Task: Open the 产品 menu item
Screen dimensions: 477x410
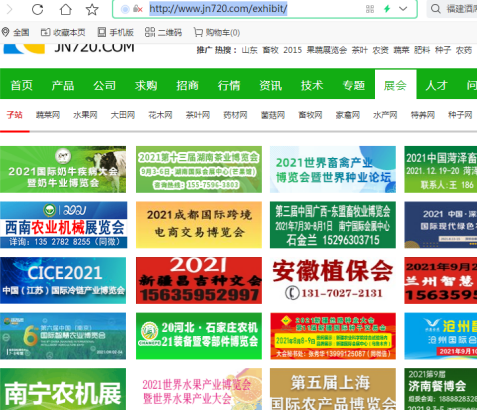Action: [63, 85]
